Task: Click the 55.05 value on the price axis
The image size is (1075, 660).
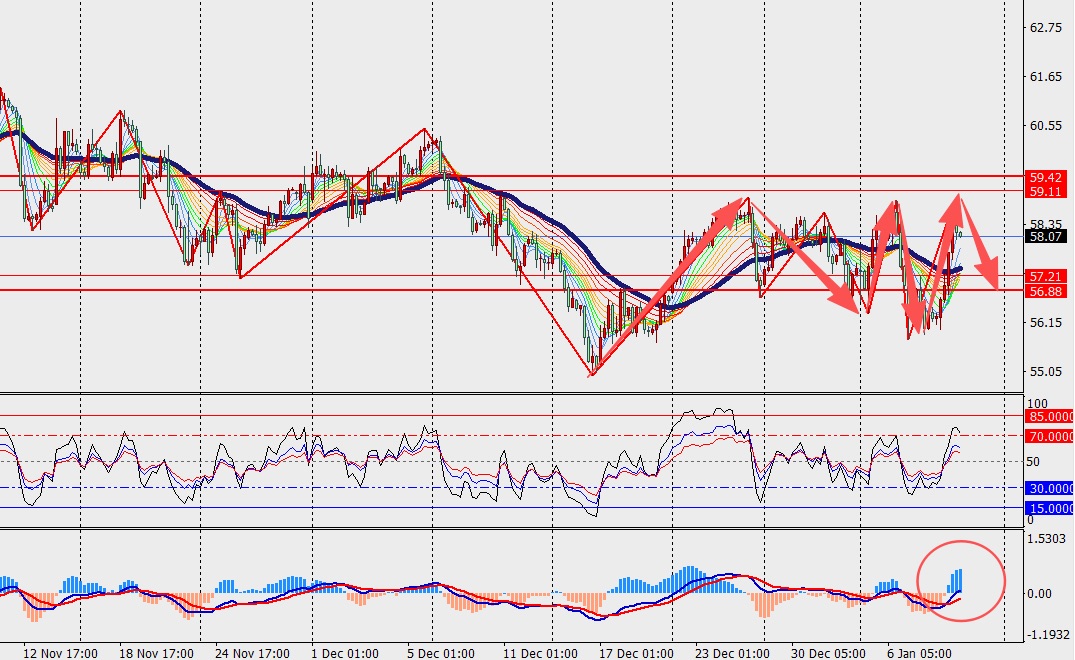Action: pos(1046,372)
